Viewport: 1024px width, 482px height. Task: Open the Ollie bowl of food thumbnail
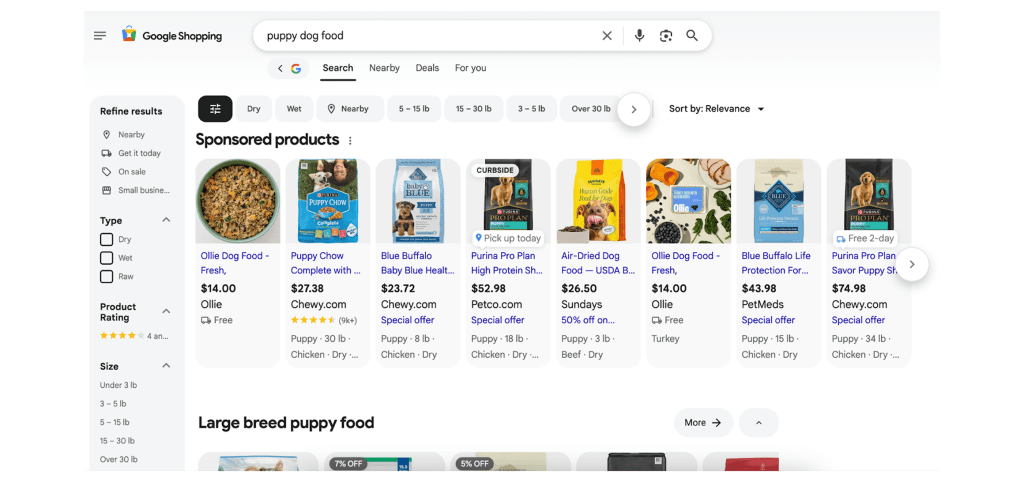[x=238, y=201]
